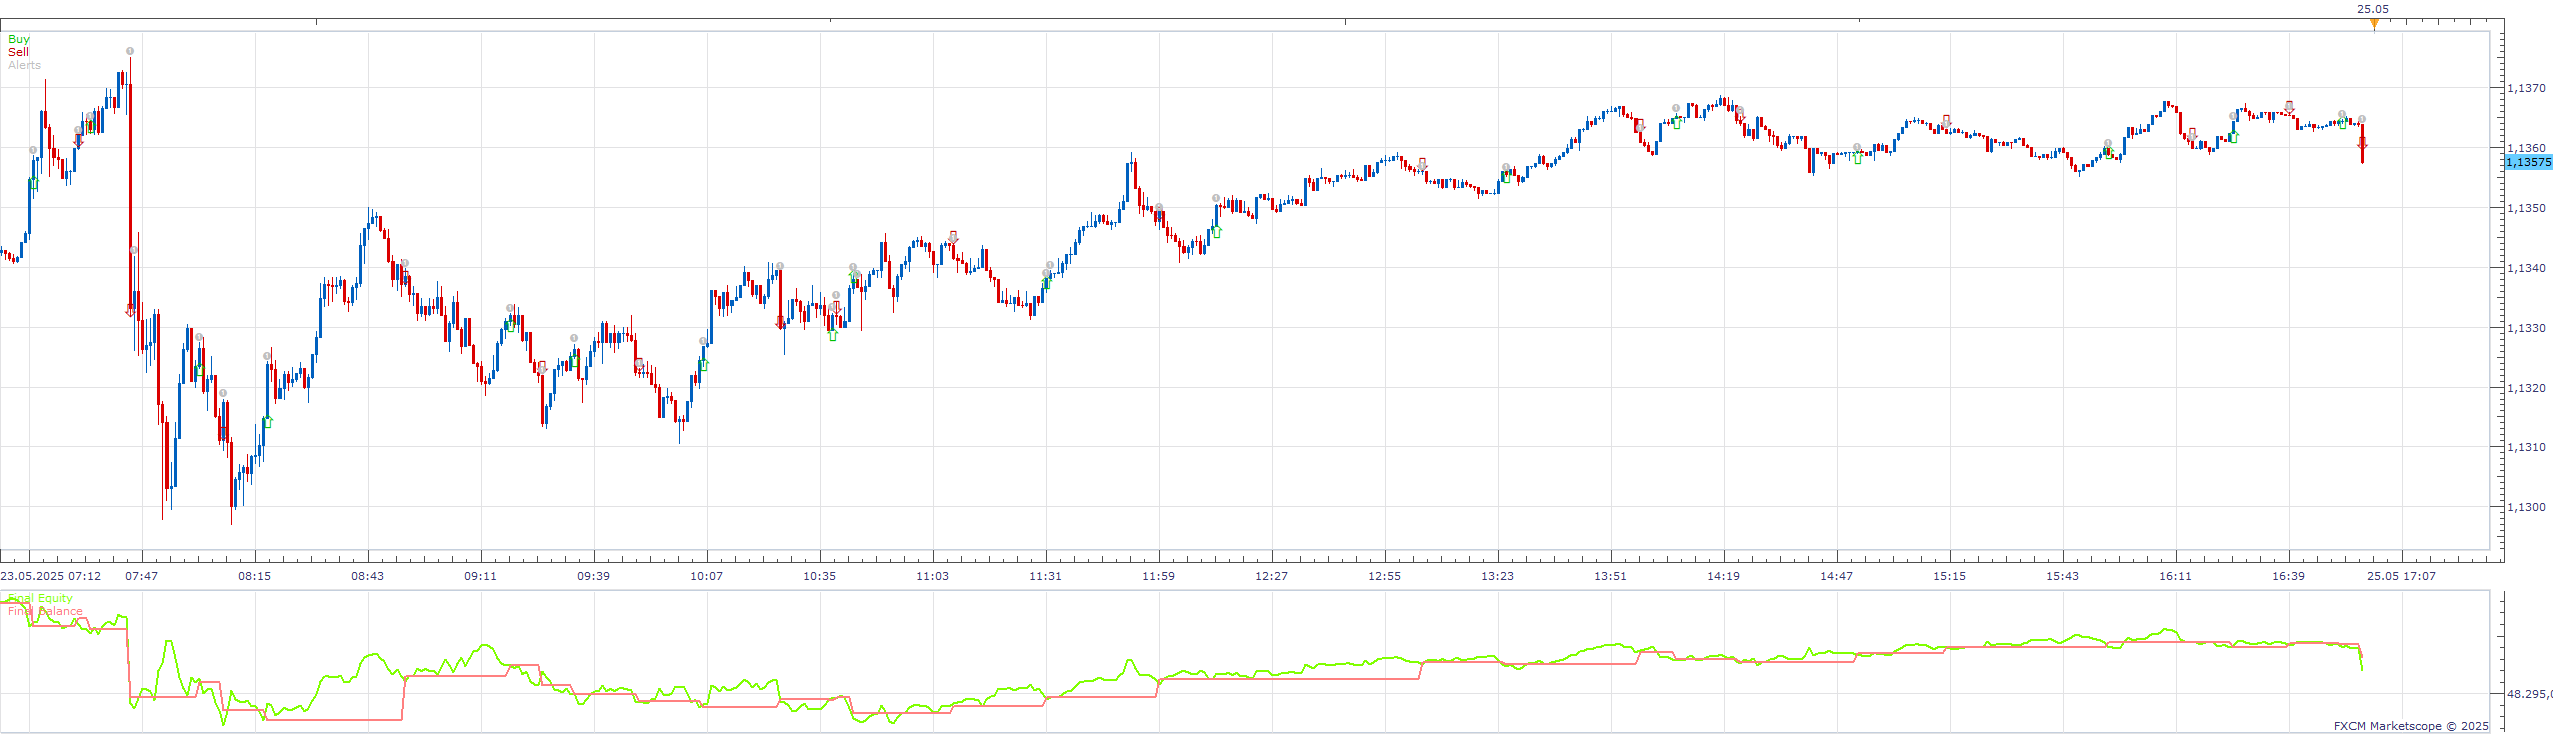Click the alert marker atop the tallest red candle
Viewport: 2555px width, 734px height.
[130, 51]
